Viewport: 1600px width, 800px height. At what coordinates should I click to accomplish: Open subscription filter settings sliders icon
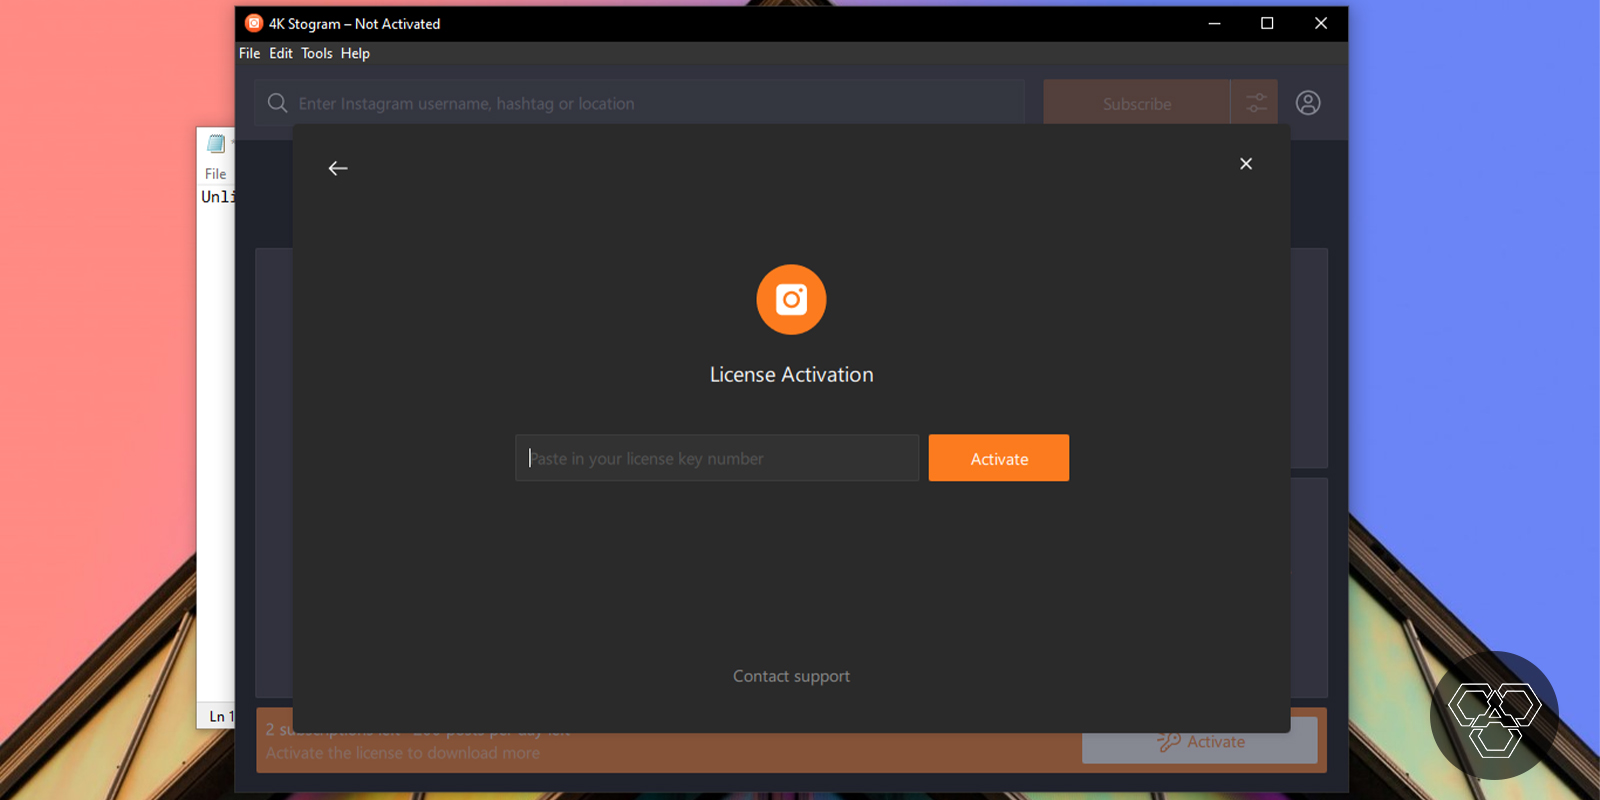[x=1256, y=103]
